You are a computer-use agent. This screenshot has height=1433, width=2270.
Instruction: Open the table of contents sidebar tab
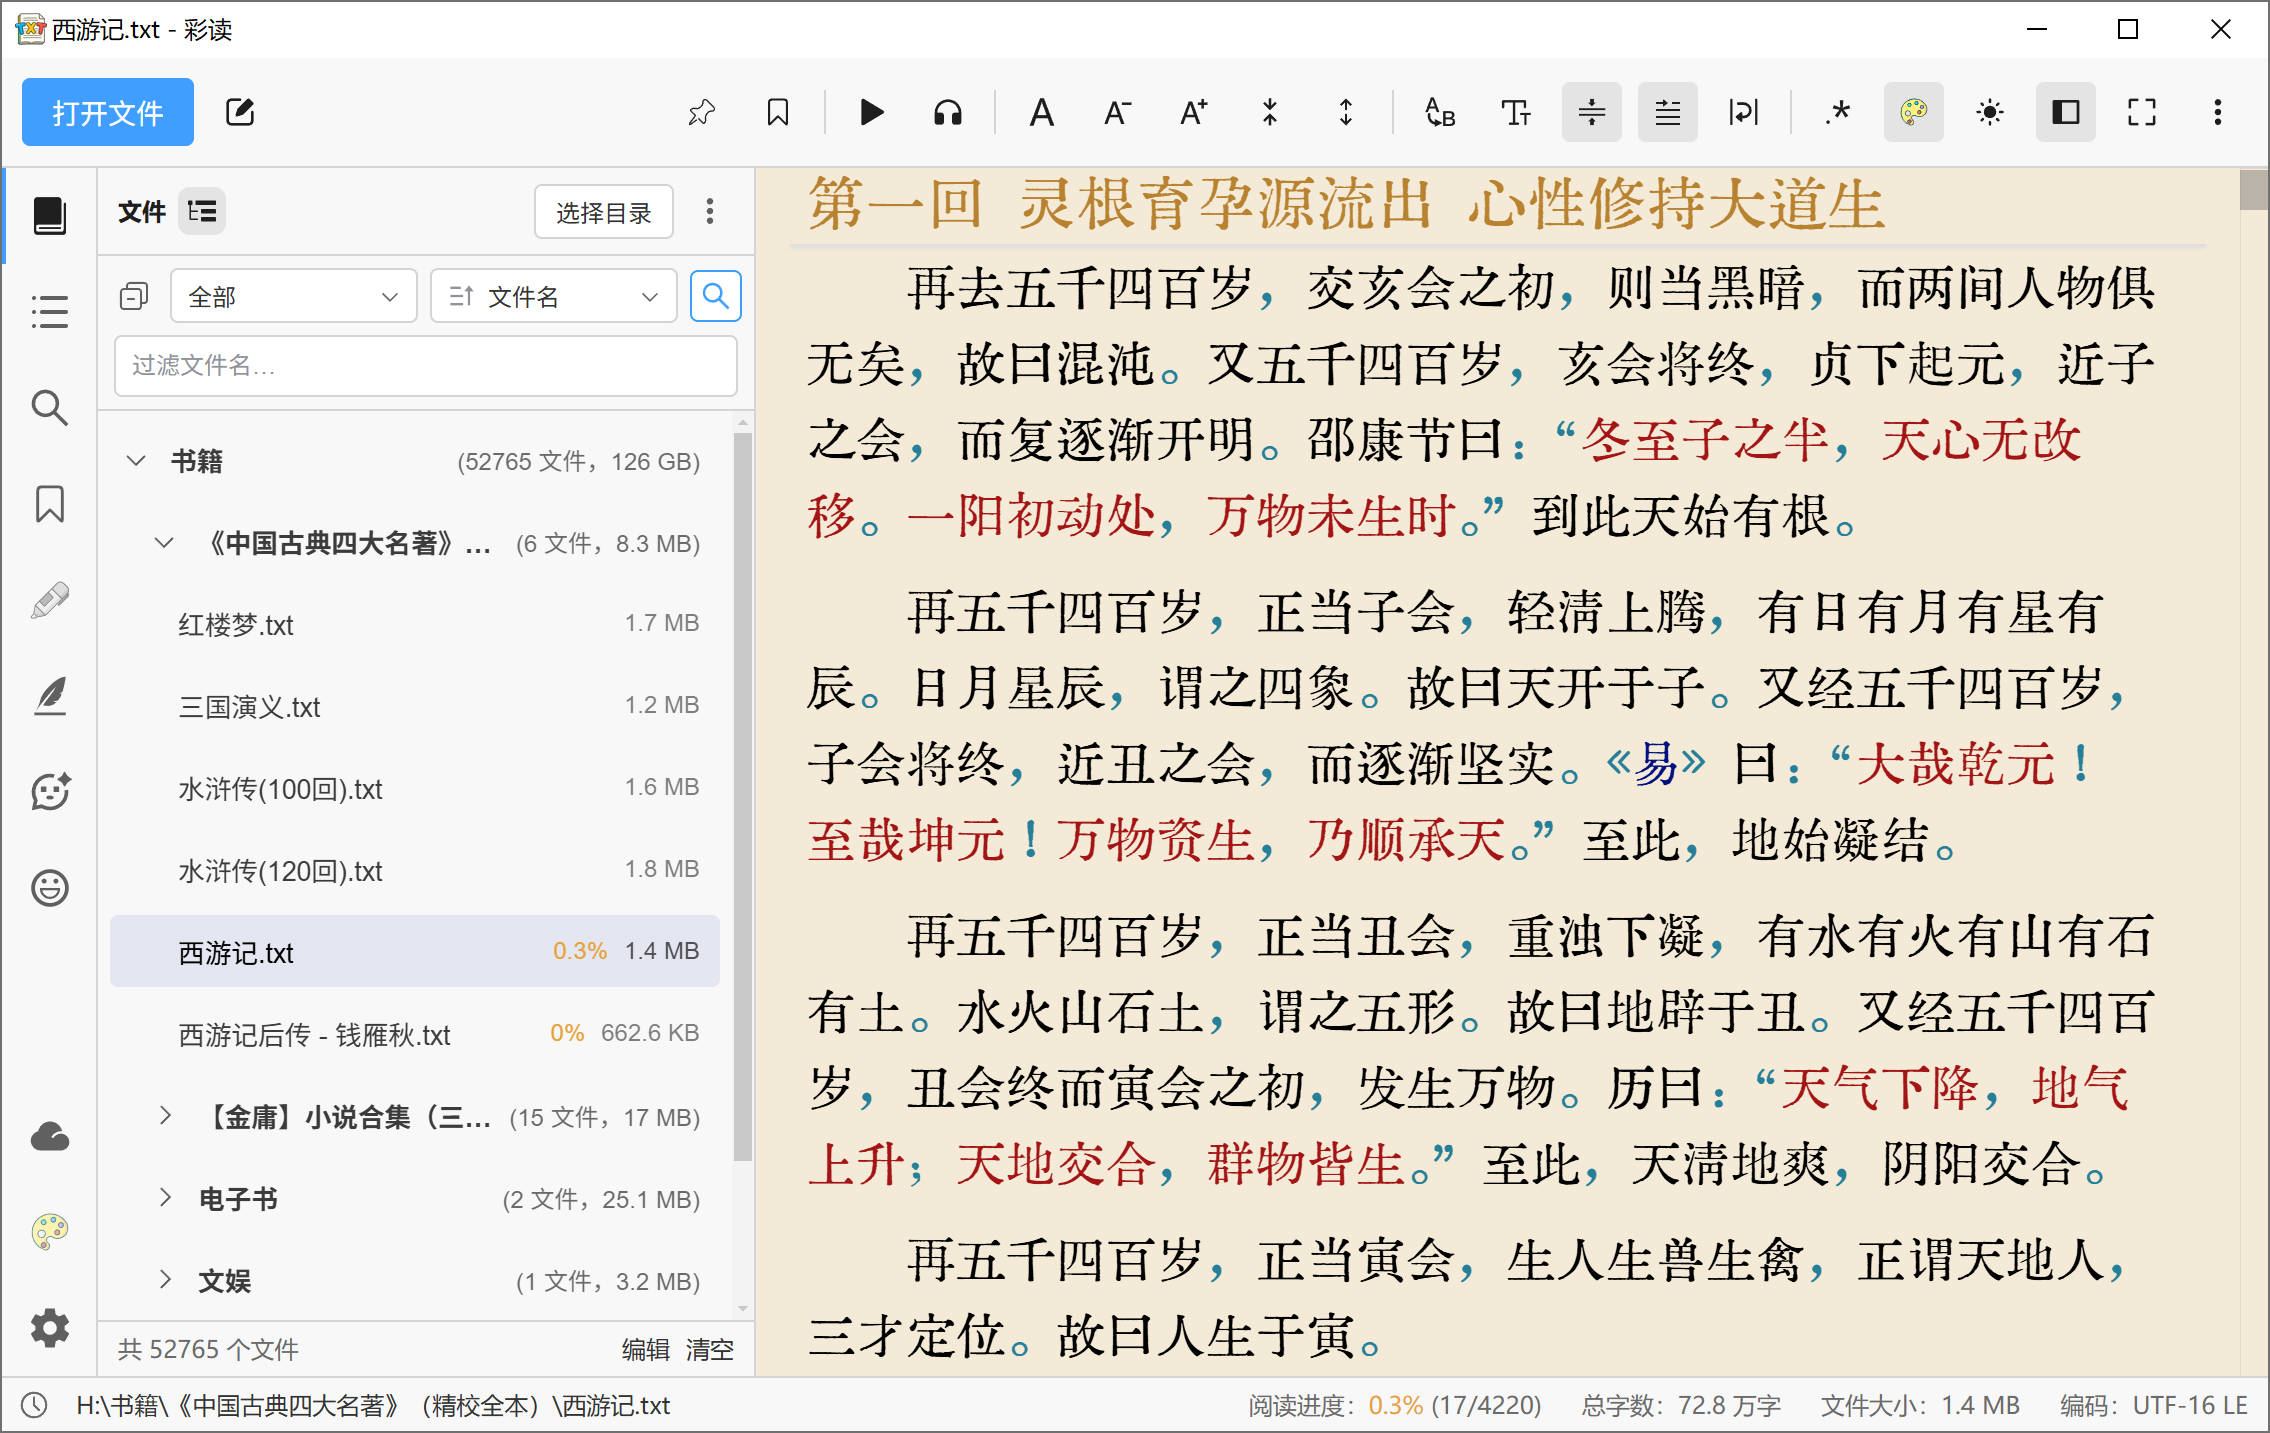click(50, 311)
